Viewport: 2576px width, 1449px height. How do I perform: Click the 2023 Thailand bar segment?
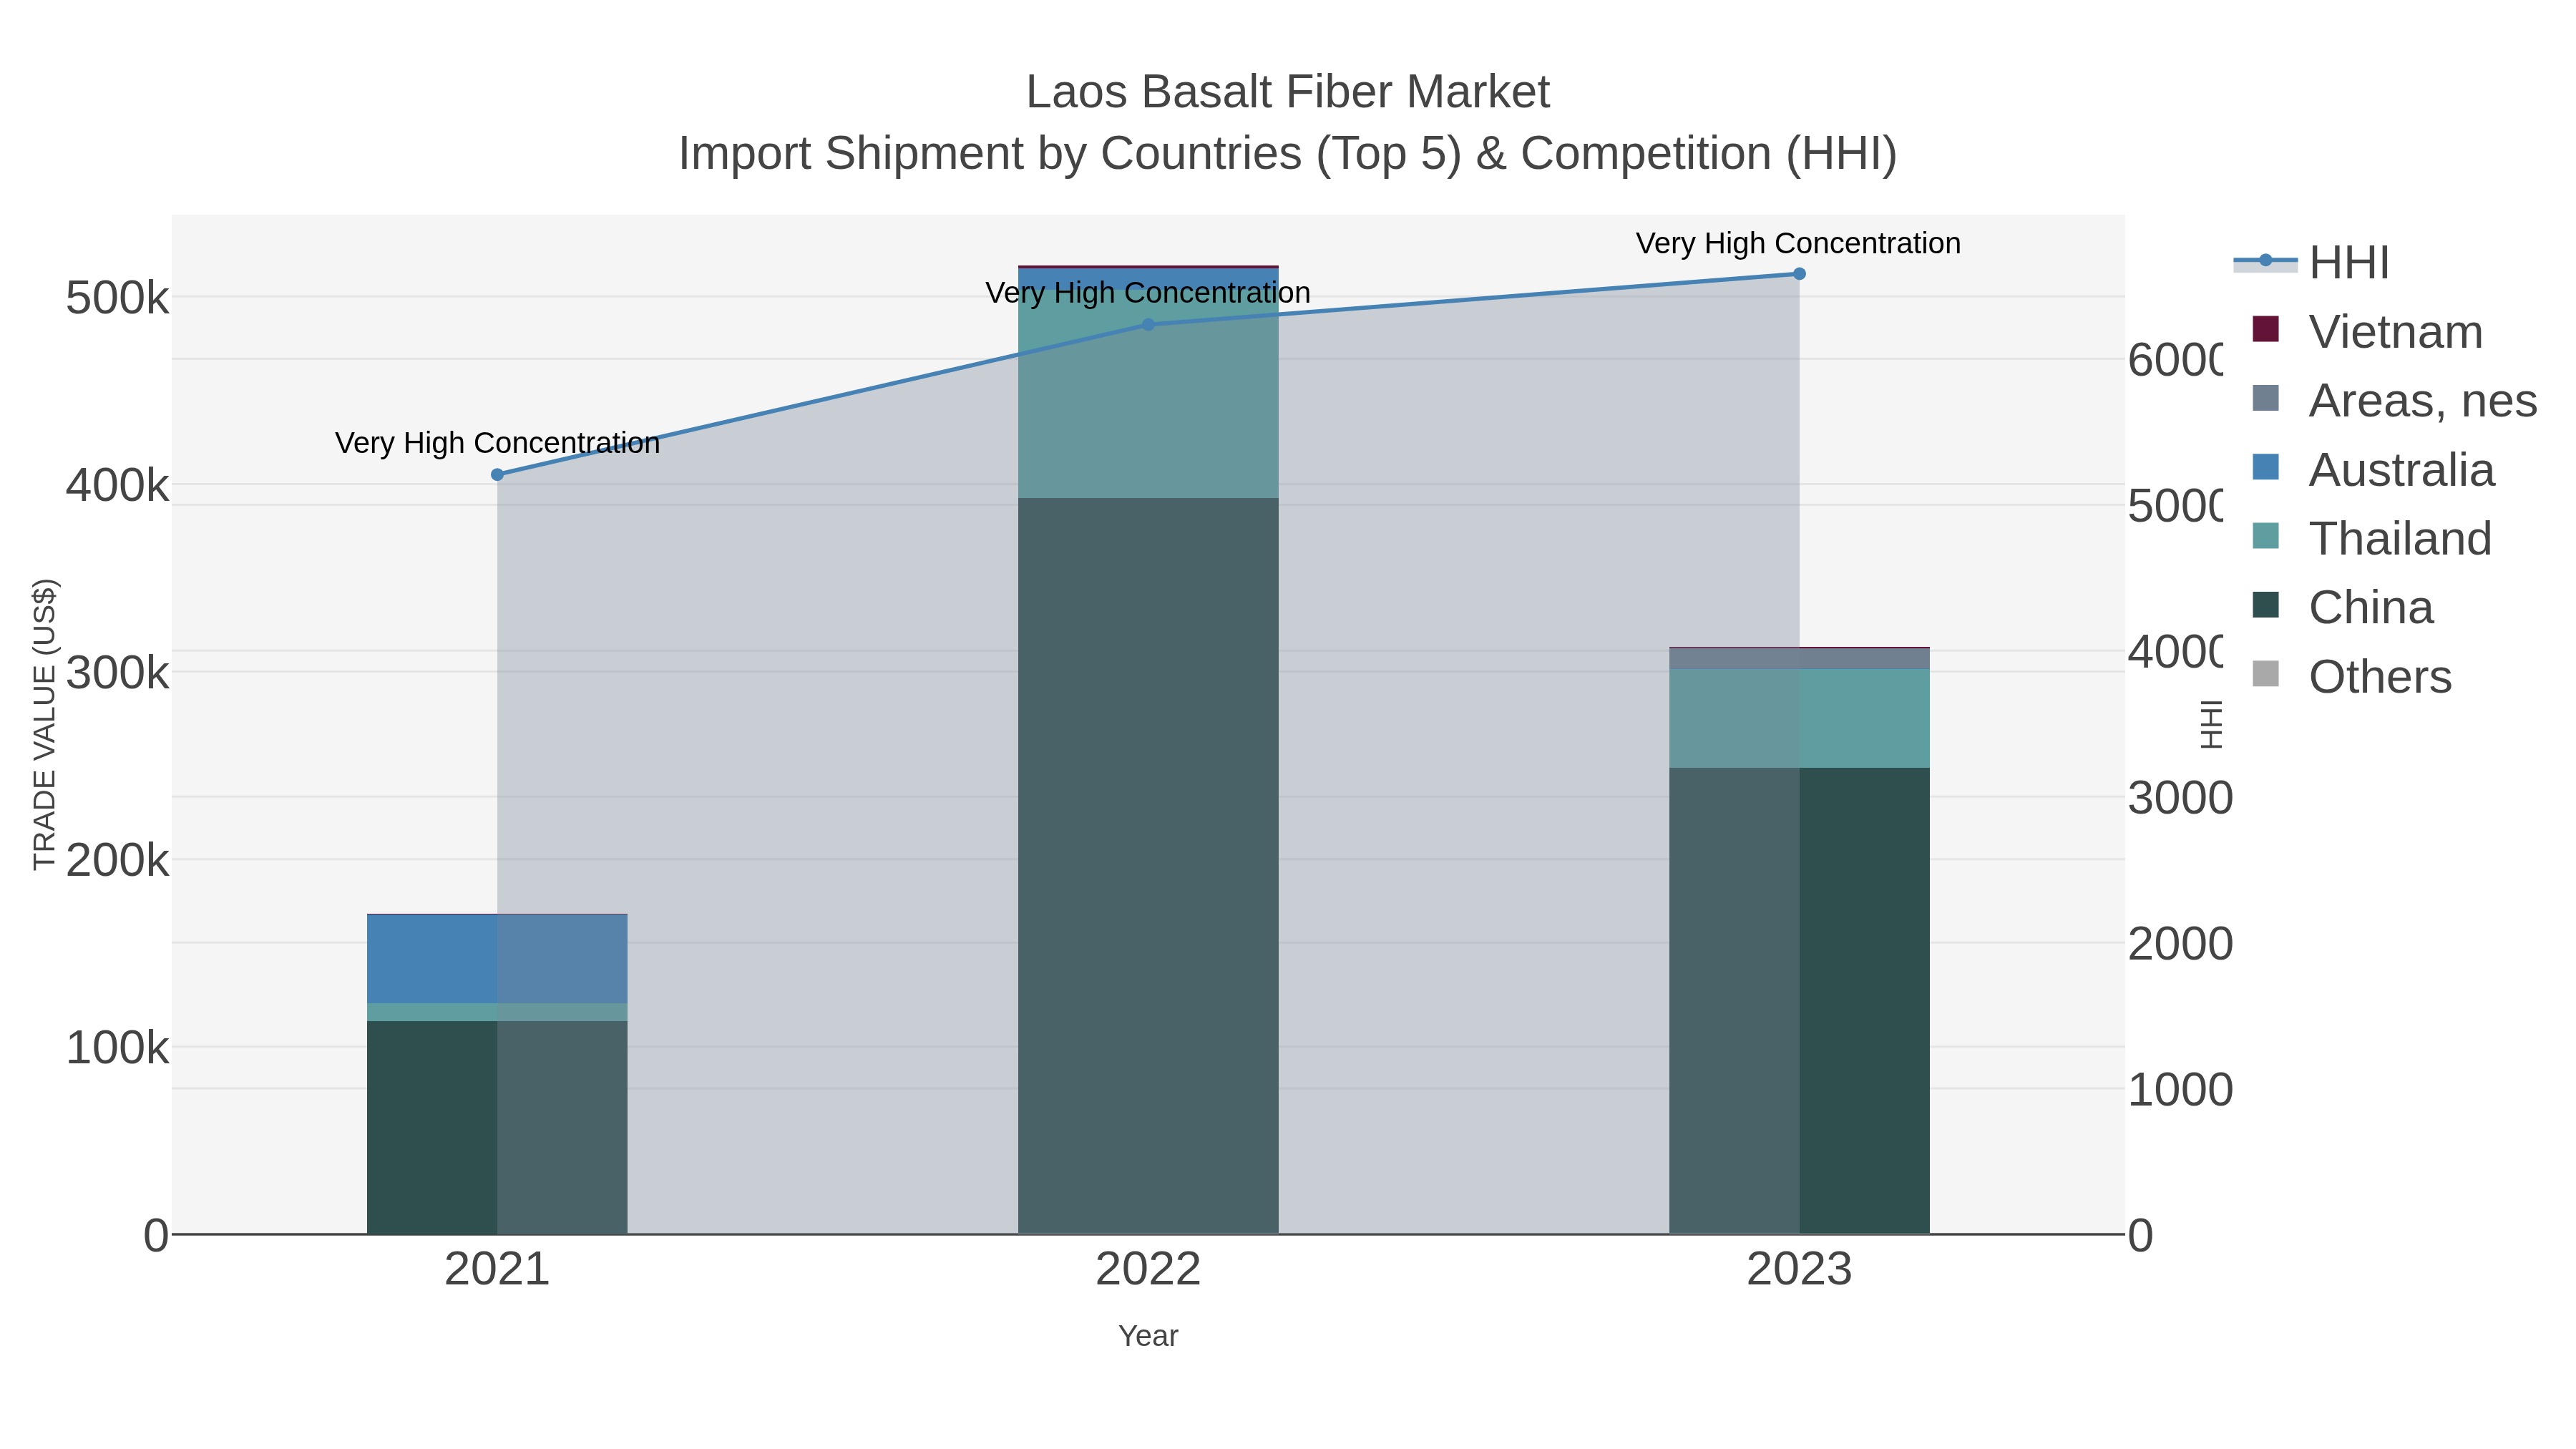(x=1799, y=719)
